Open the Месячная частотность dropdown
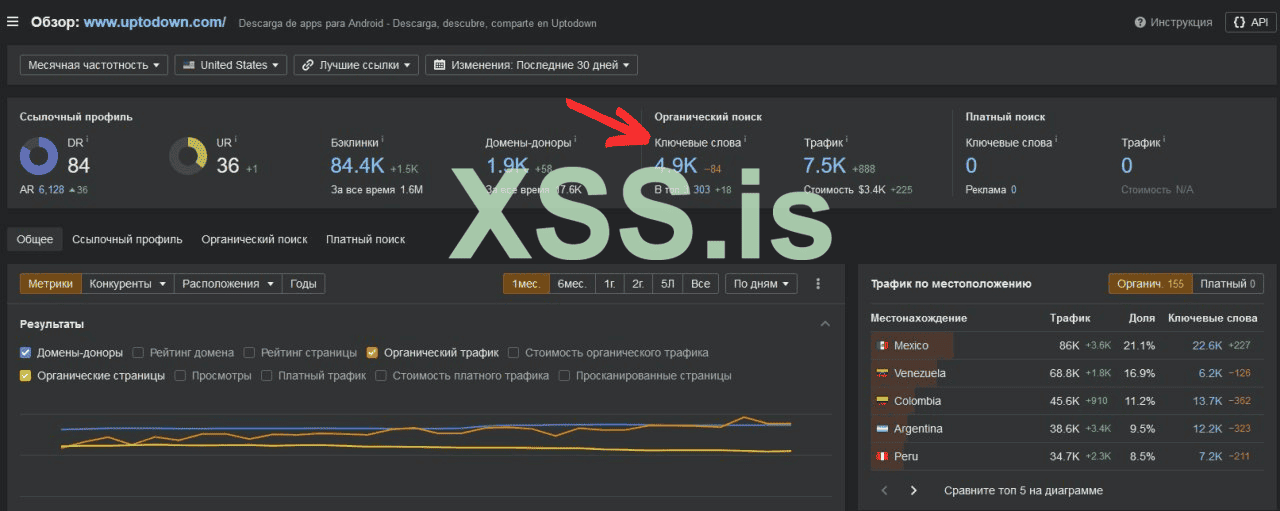 pyautogui.click(x=94, y=65)
